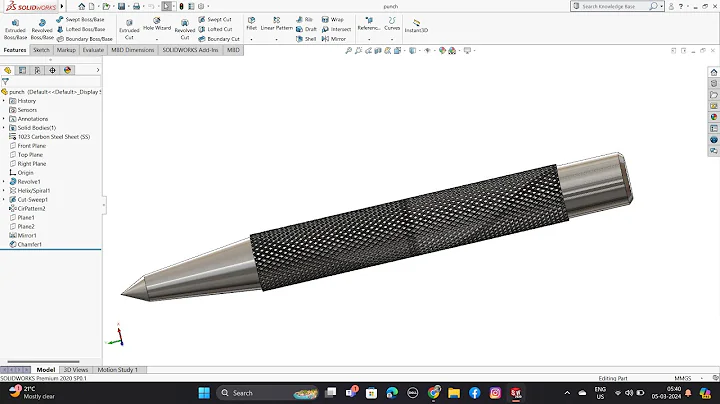Select the Wrap tool
Viewport: 720px width, 404px height.
[x=332, y=19]
